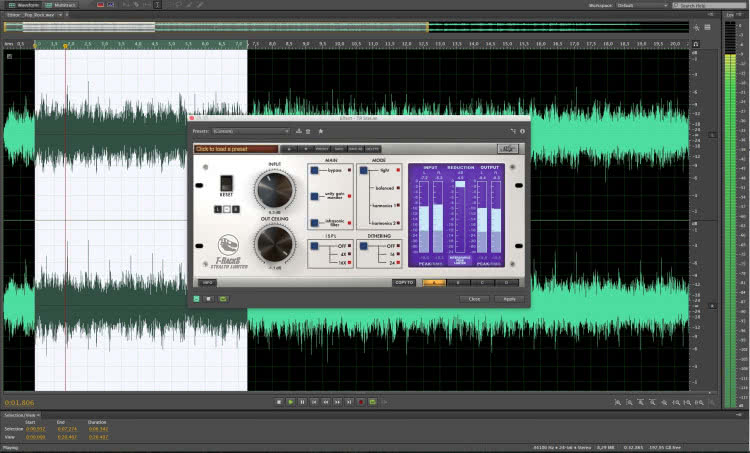Stop playback in transport bar
This screenshot has width=750, height=453.
279,402
